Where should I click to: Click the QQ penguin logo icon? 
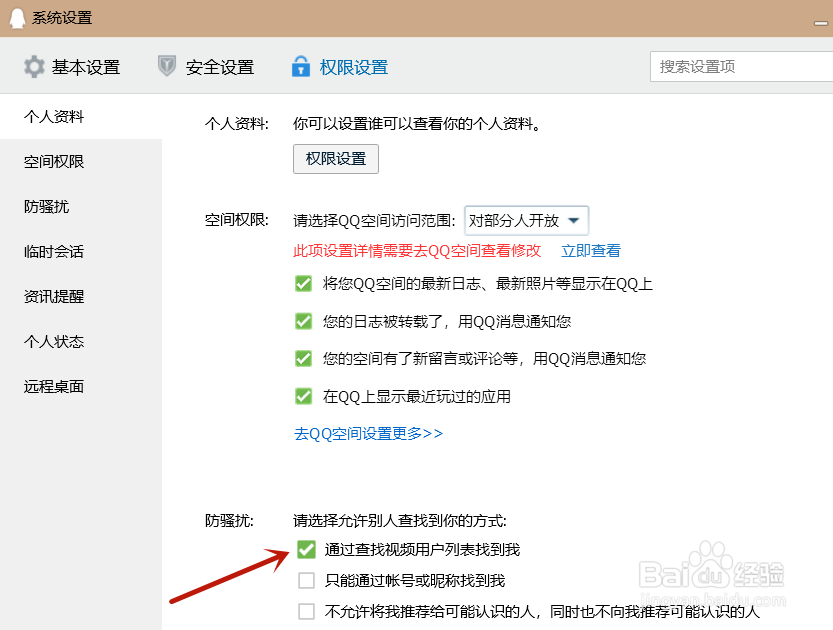point(17,18)
